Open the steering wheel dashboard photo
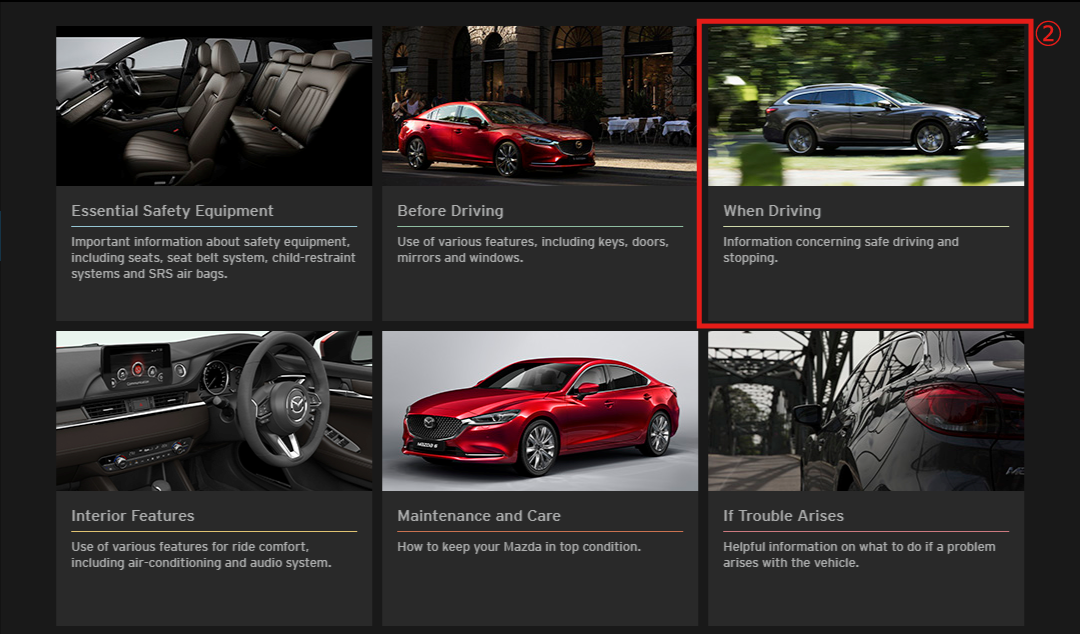The image size is (1080, 634). (213, 411)
